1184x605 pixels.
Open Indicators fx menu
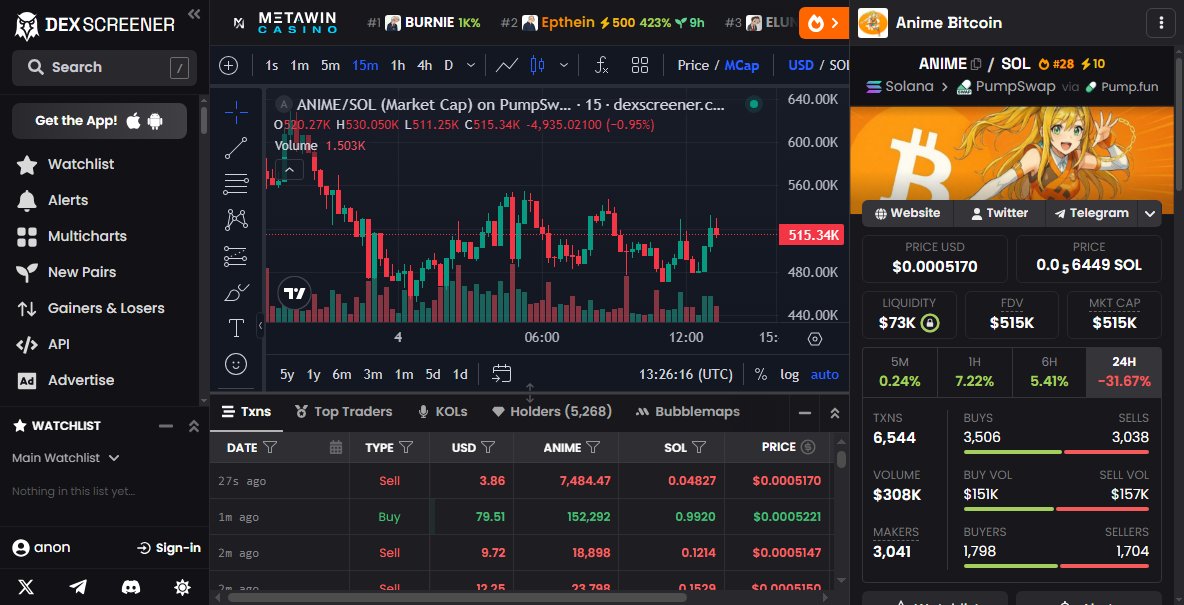(602, 65)
